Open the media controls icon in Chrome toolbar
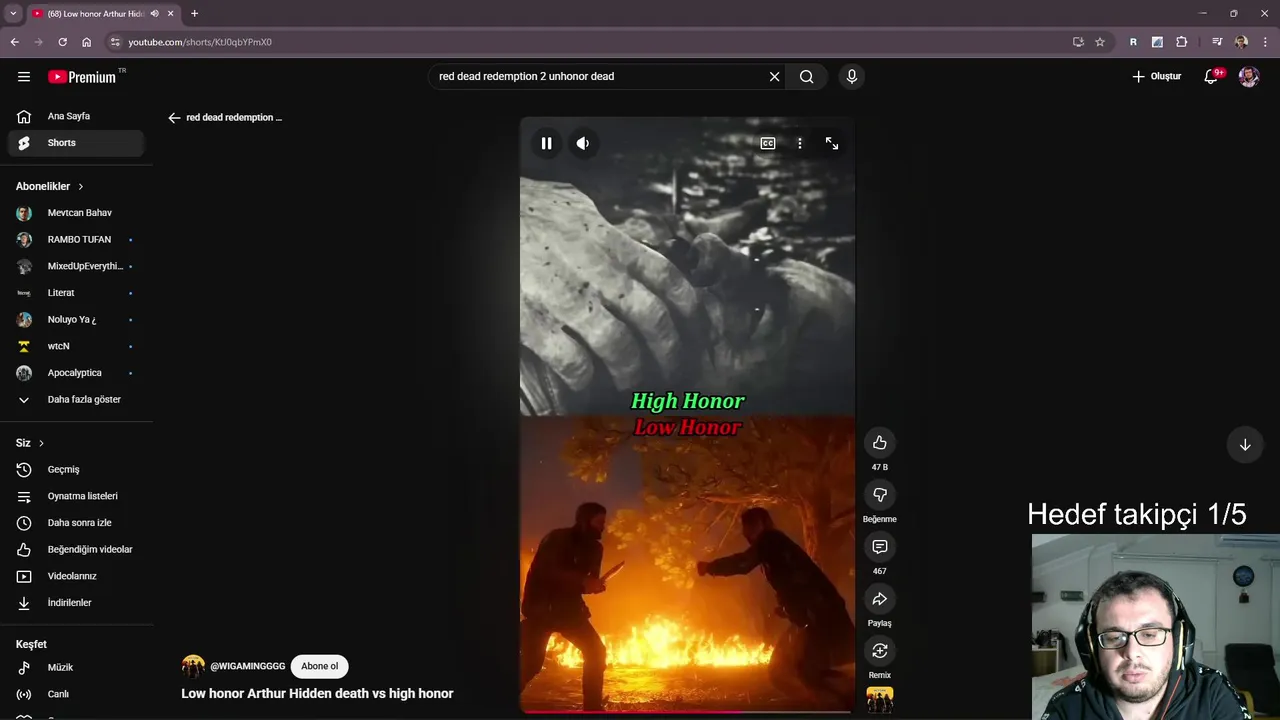1280x720 pixels. click(x=1217, y=42)
